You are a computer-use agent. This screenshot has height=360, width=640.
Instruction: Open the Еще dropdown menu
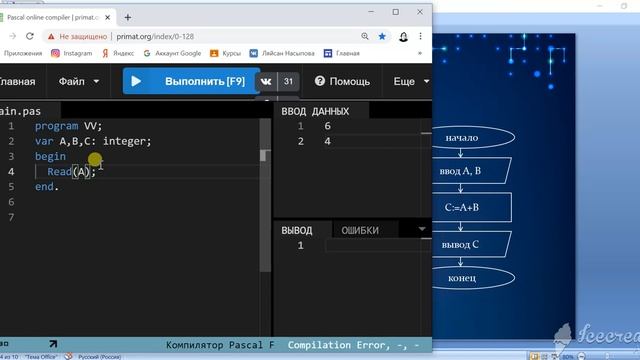click(x=411, y=82)
